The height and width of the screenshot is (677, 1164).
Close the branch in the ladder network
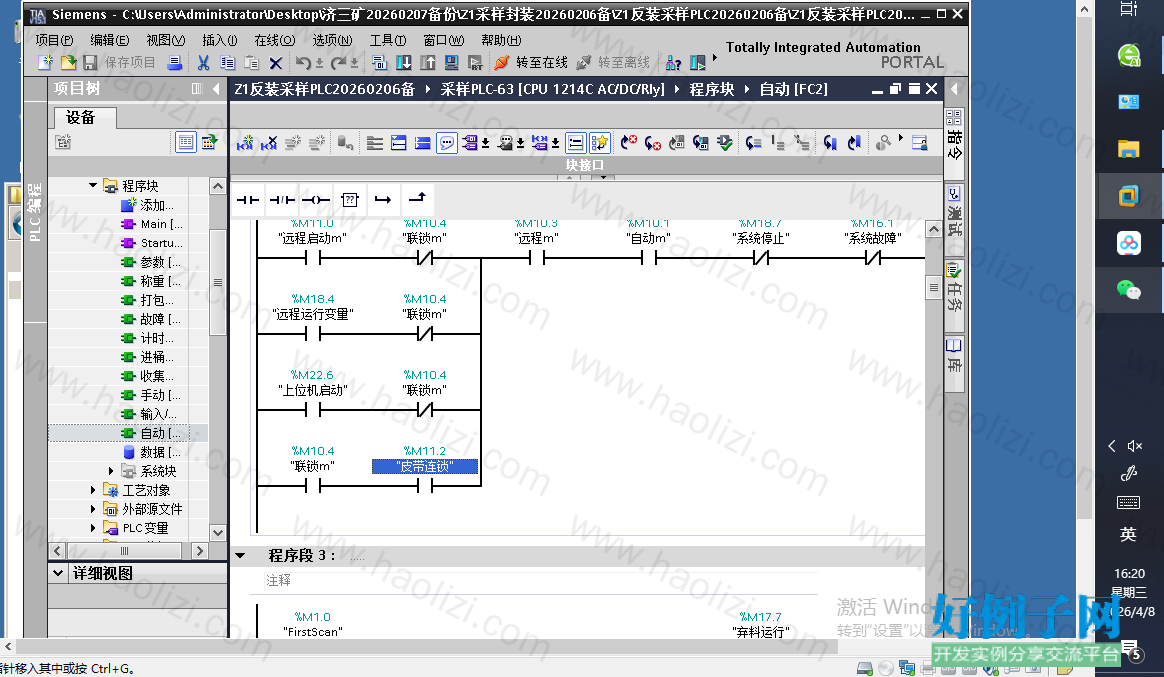click(x=417, y=198)
